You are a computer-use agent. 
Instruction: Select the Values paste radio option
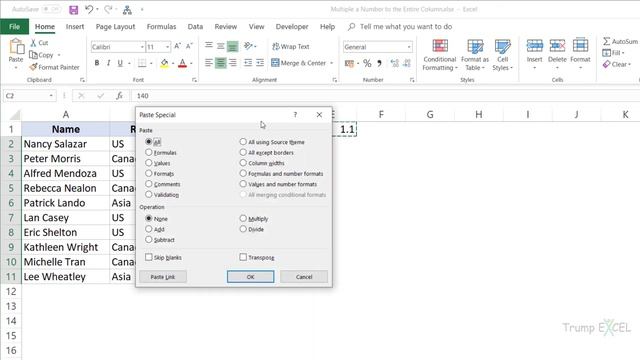point(149,163)
